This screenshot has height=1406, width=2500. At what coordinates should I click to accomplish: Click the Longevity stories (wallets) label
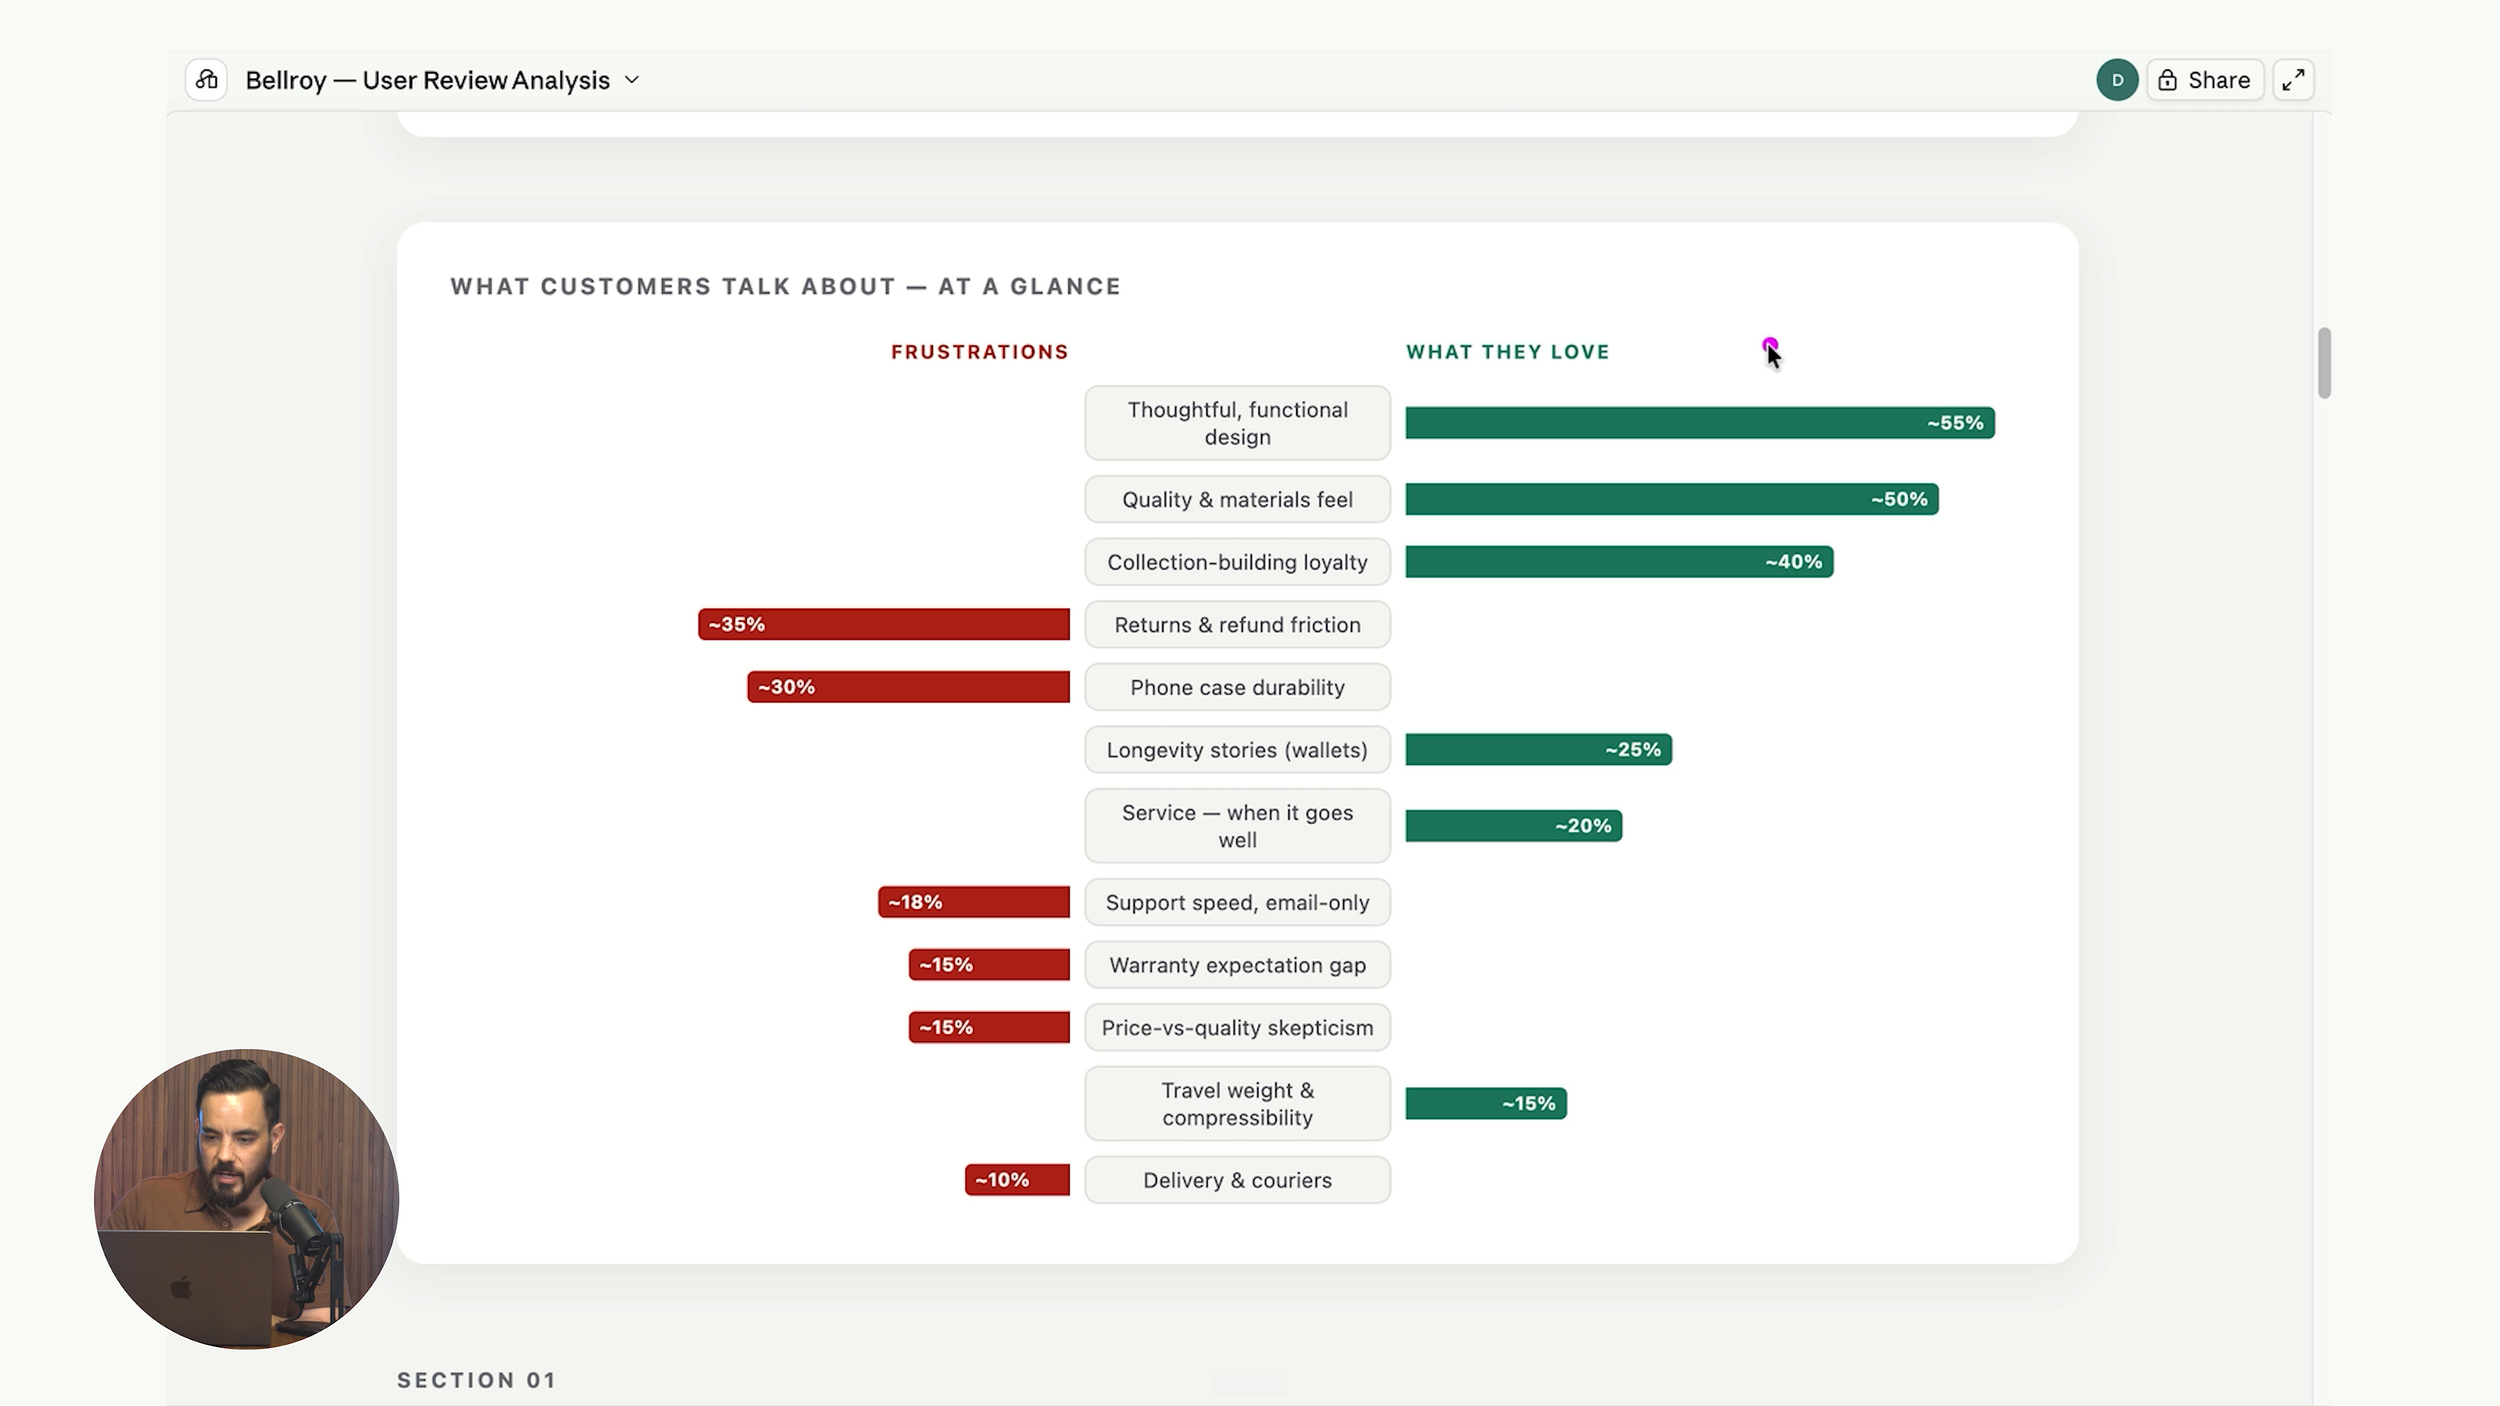pyautogui.click(x=1237, y=750)
